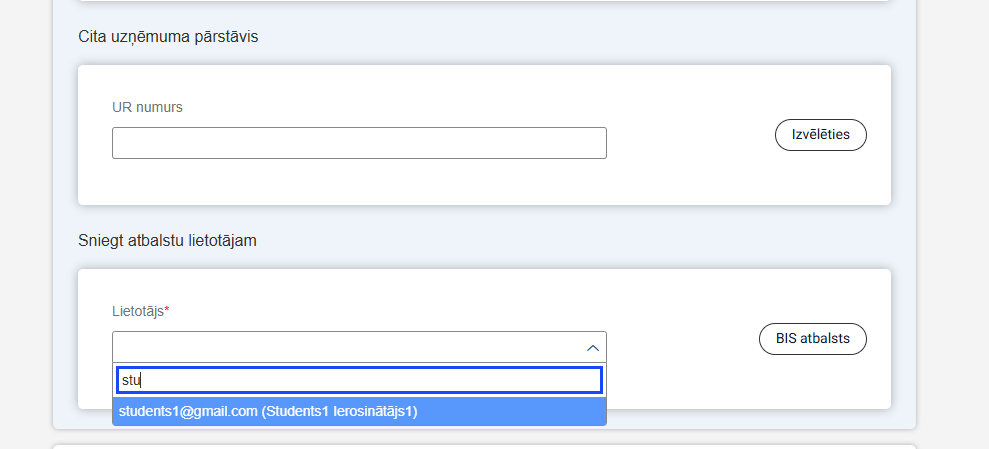Click the BIS atbalsts button
Viewport: 989px width, 449px height.
[812, 339]
